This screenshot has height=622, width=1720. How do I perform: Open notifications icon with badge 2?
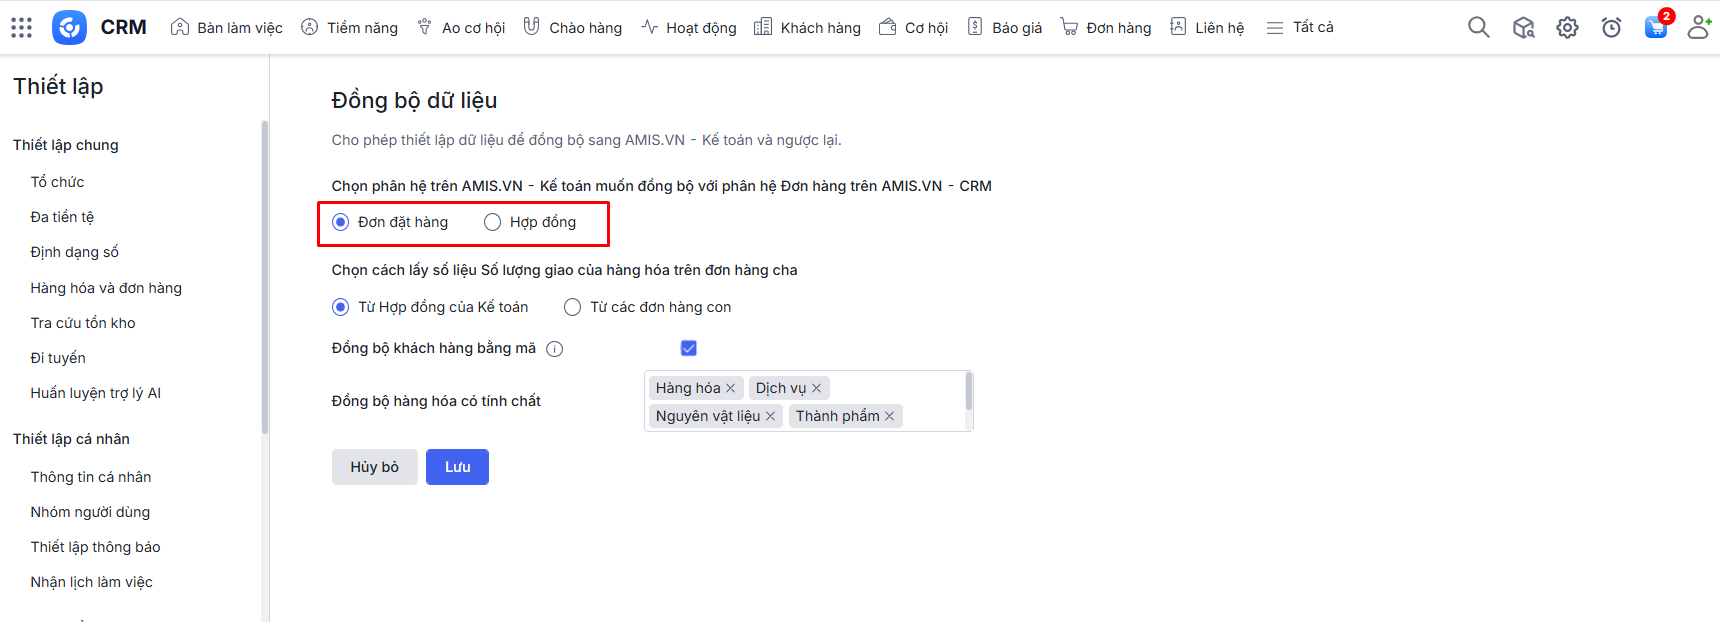pos(1656,27)
